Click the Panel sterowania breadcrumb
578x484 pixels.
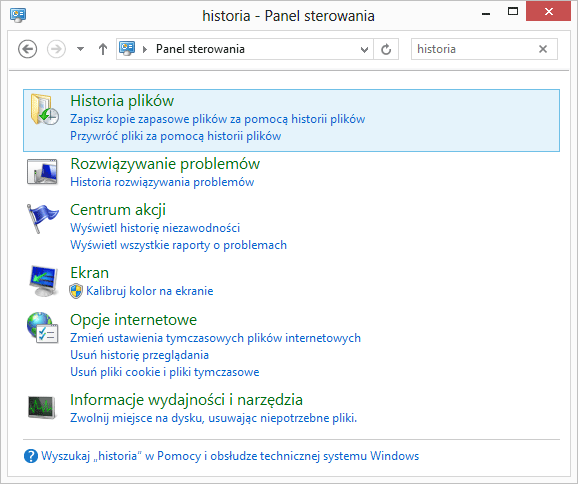point(200,49)
